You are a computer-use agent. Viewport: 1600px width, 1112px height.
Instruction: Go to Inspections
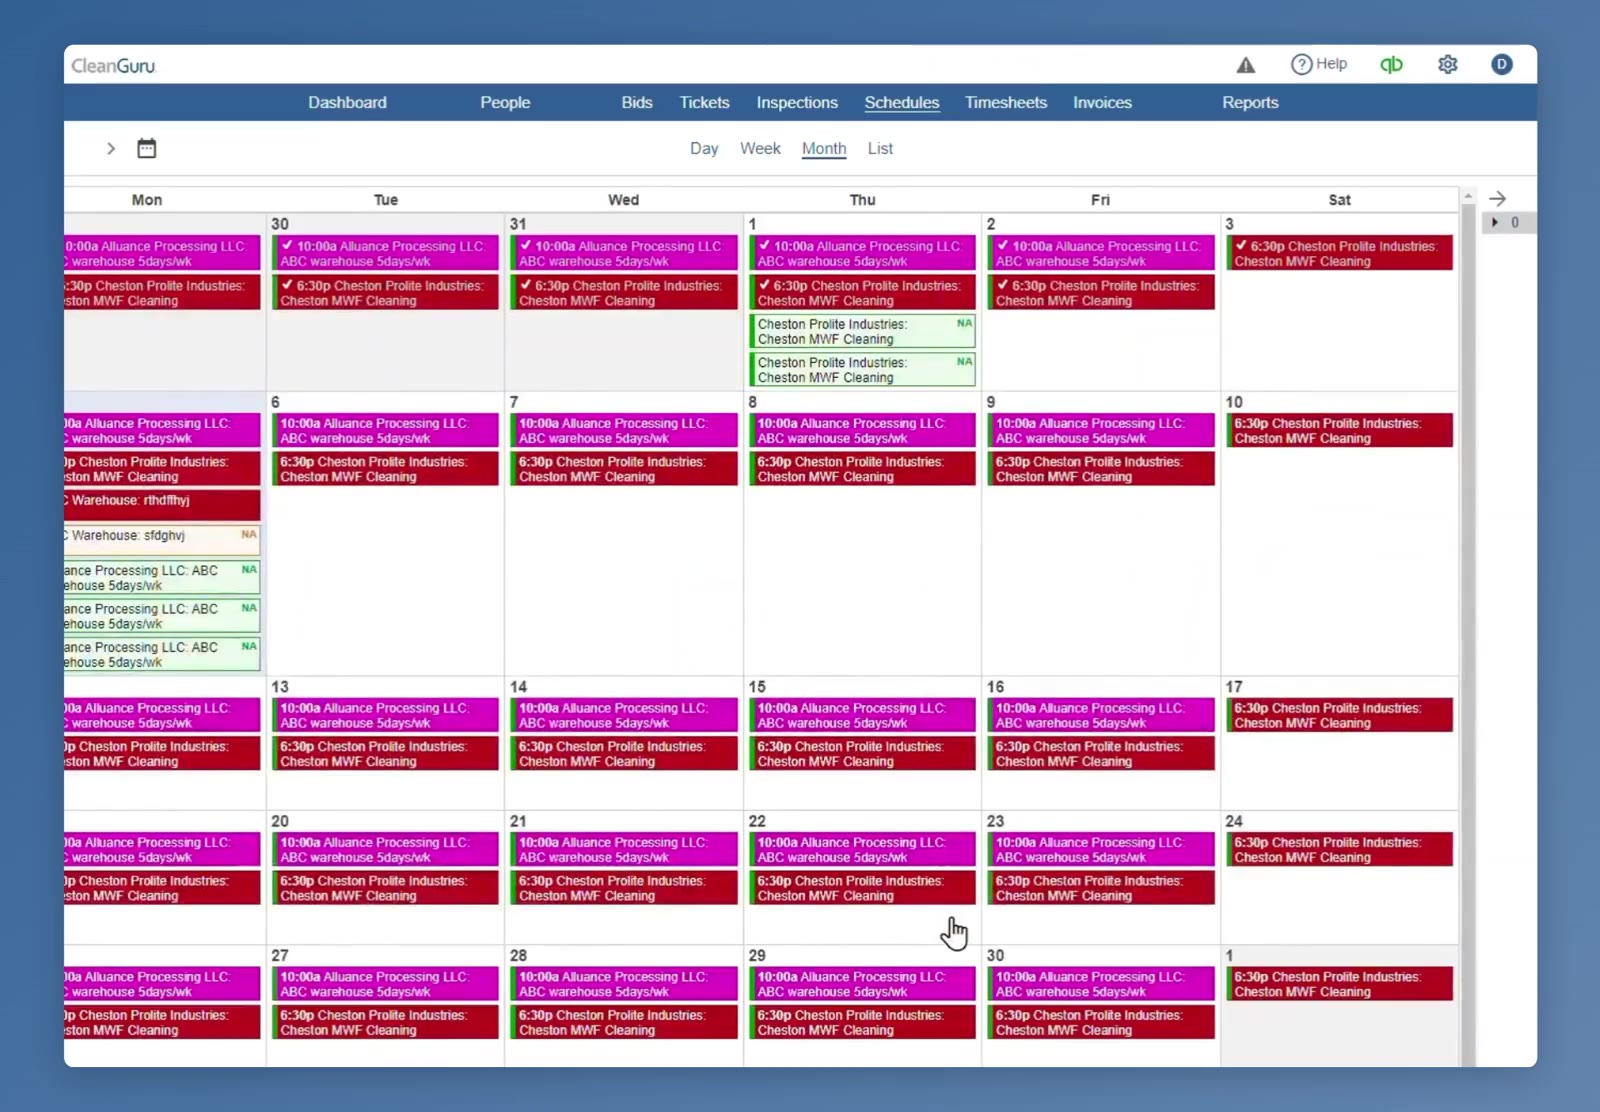(797, 102)
